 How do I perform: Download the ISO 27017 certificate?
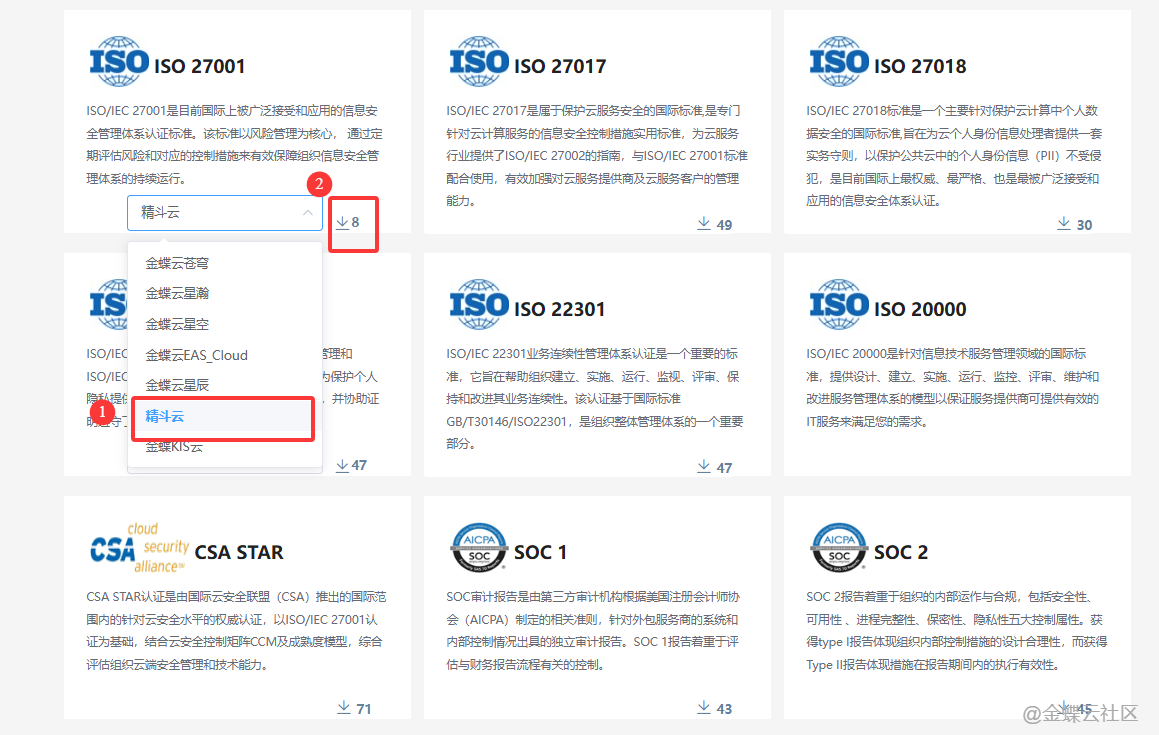(704, 223)
